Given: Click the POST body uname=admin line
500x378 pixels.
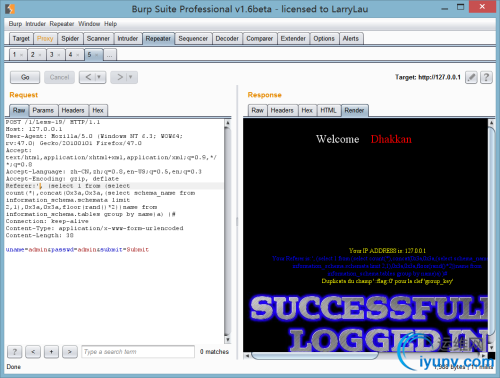Looking at the screenshot, I should (x=77, y=250).
